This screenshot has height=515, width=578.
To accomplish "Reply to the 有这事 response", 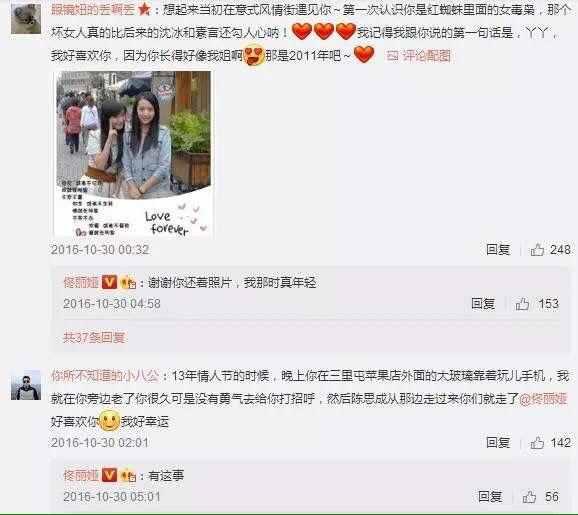I will point(490,497).
